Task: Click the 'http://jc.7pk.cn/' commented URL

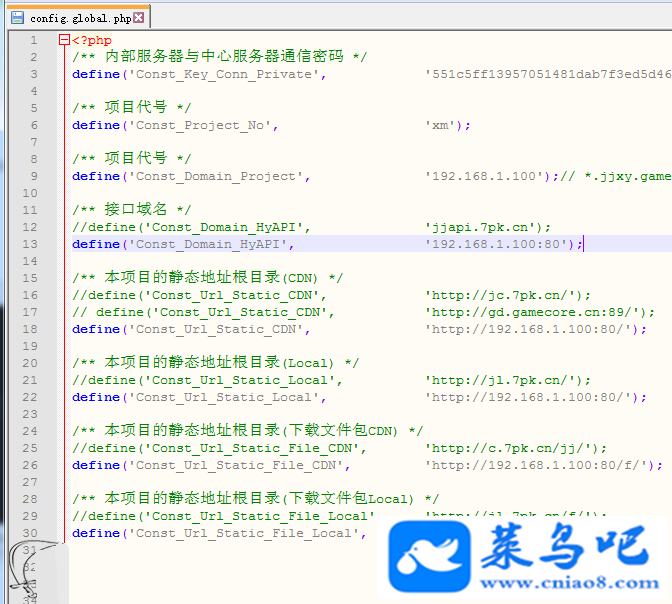Action: [501, 295]
